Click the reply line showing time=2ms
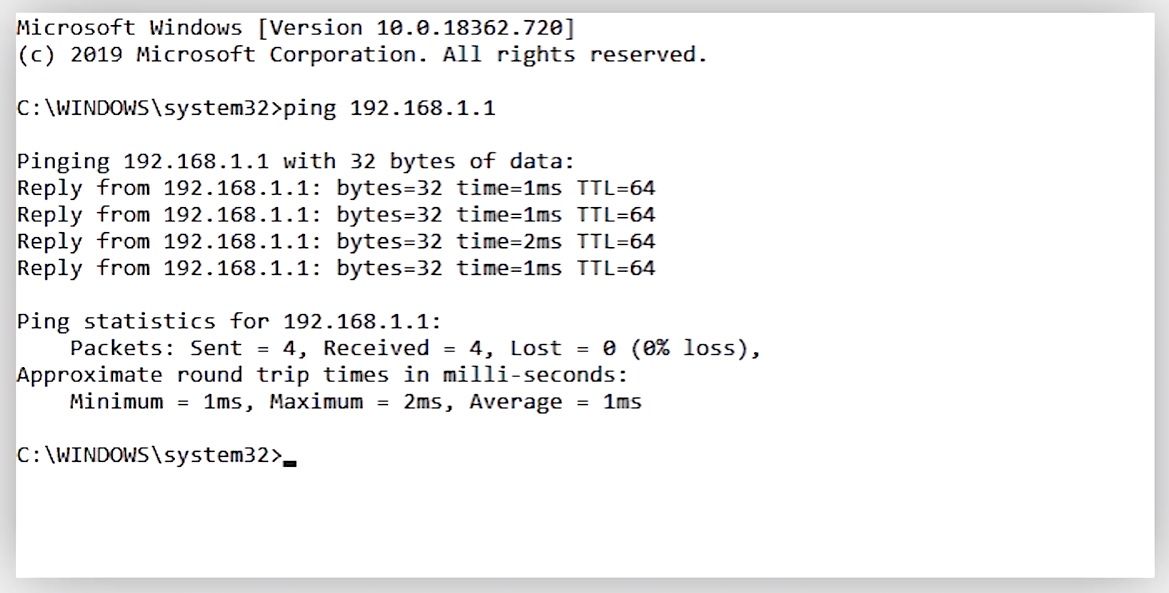 point(335,242)
